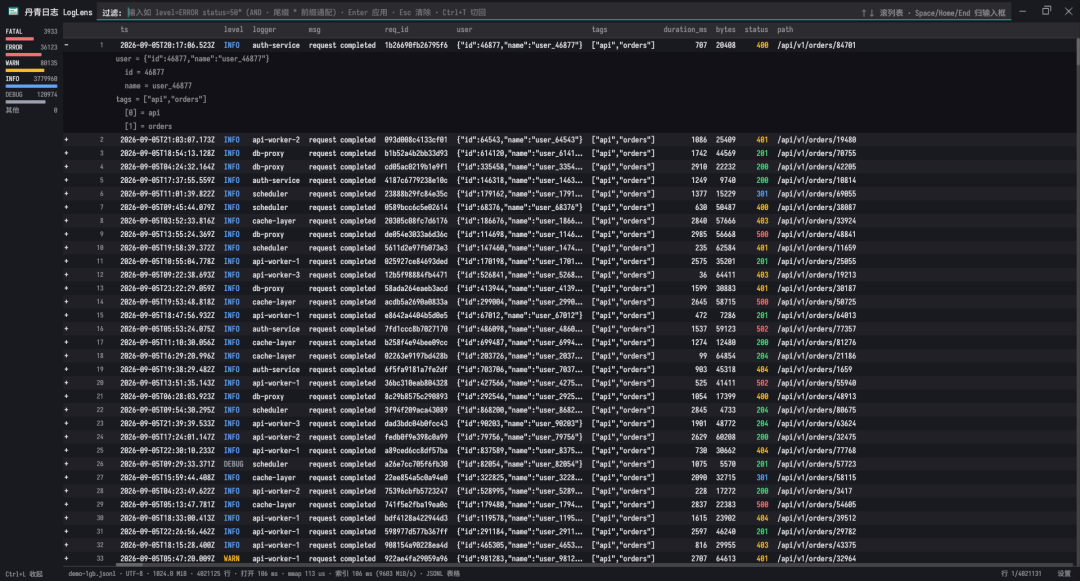Toggle FATAL level filter in sidebar
This screenshot has height=581, width=1080.
click(31, 32)
